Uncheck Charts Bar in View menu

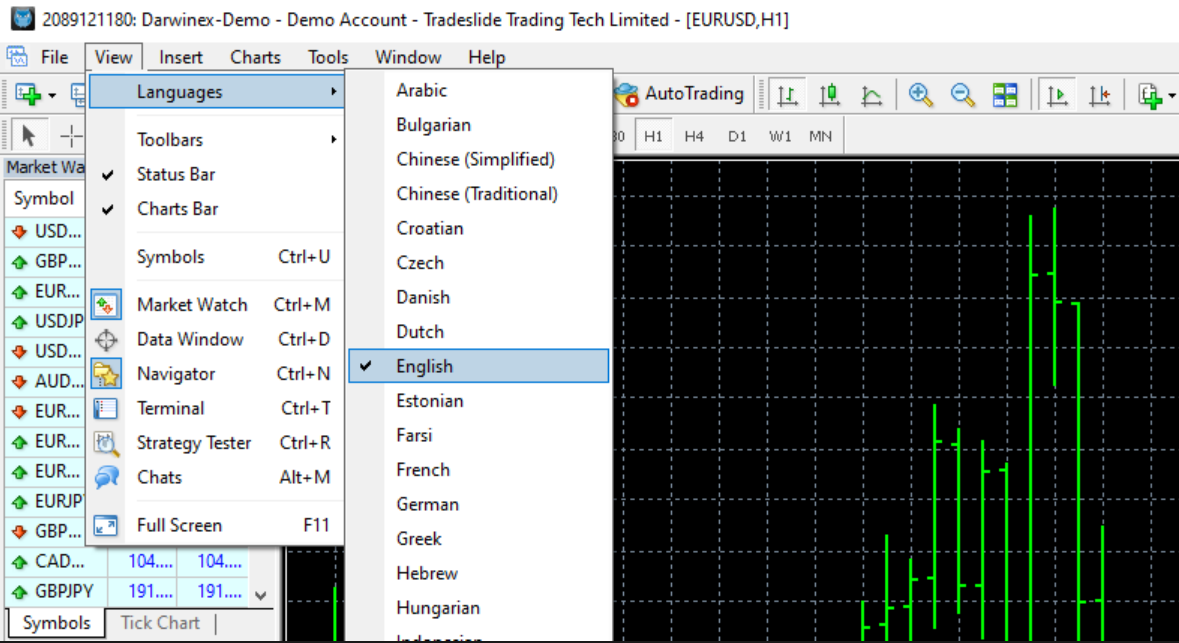(x=177, y=209)
